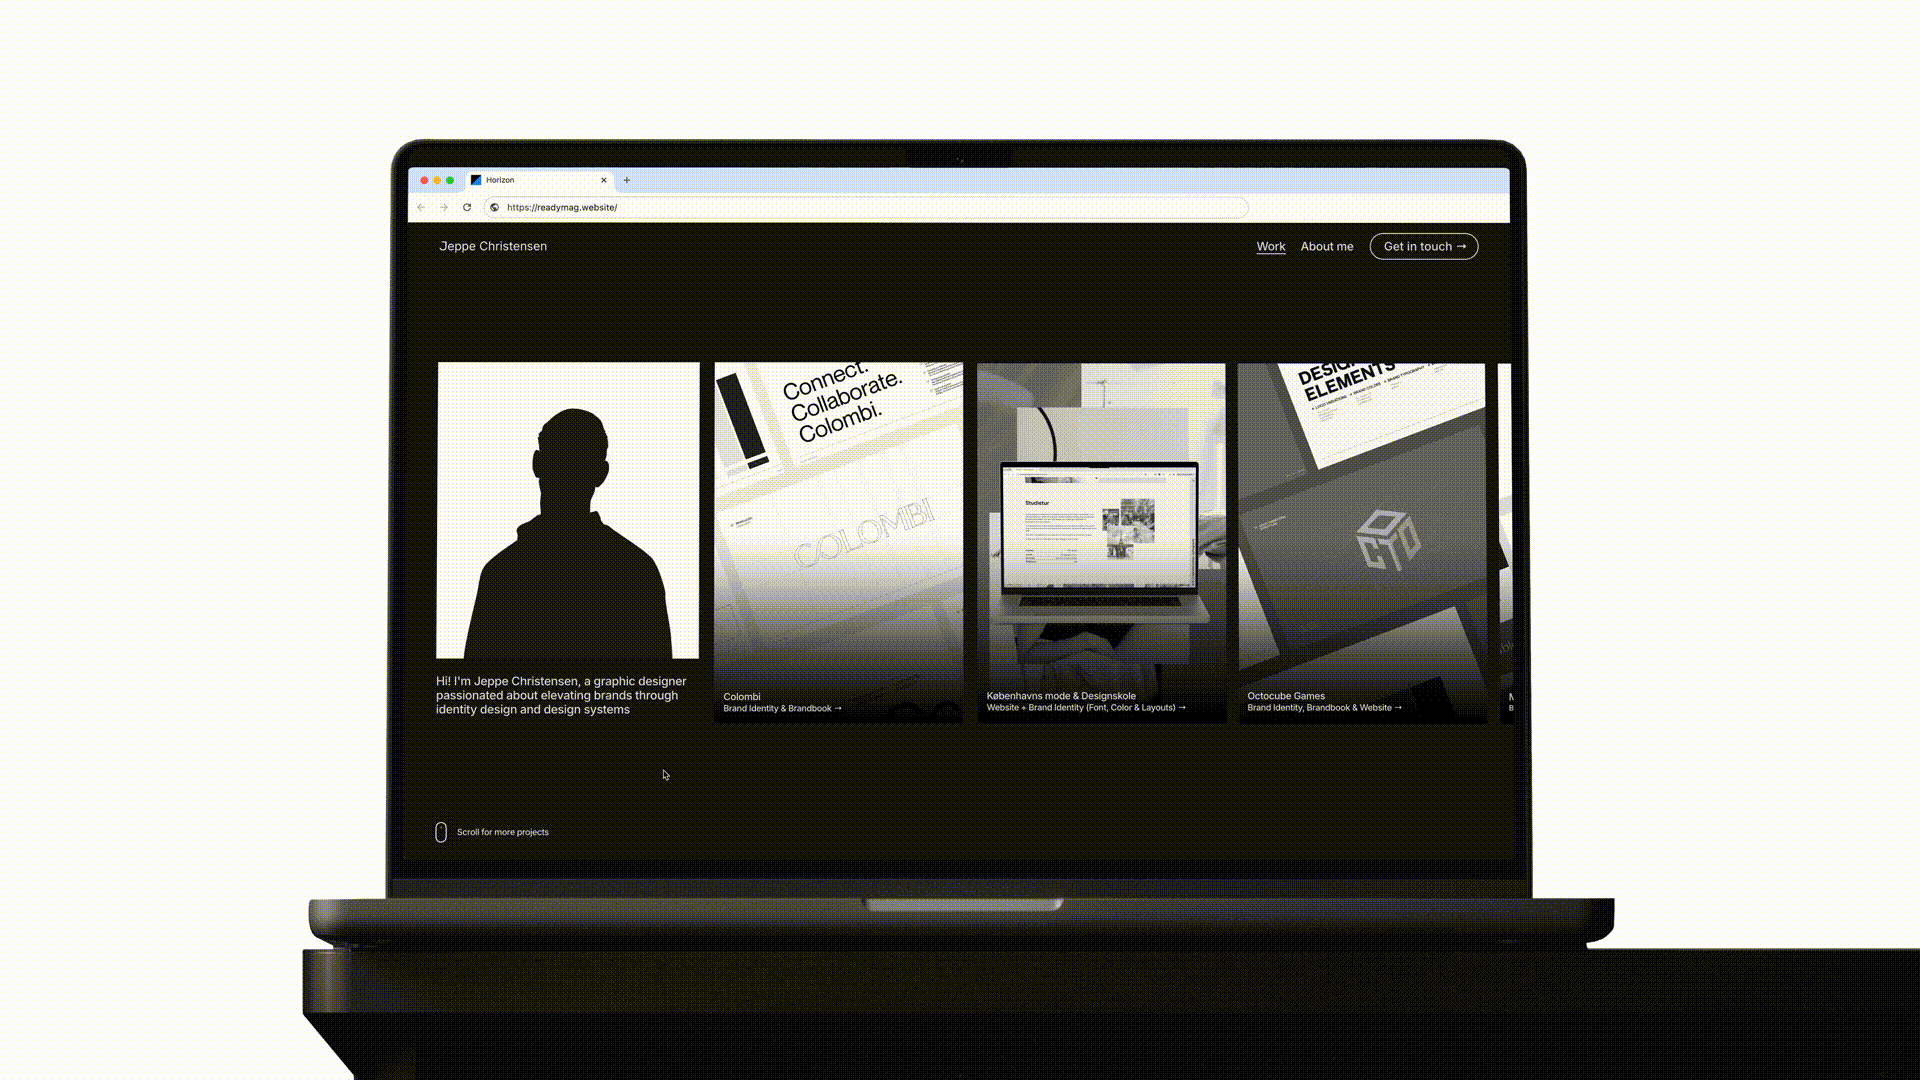1920x1080 pixels.
Task: Click the site info globe icon
Action: [x=494, y=207]
